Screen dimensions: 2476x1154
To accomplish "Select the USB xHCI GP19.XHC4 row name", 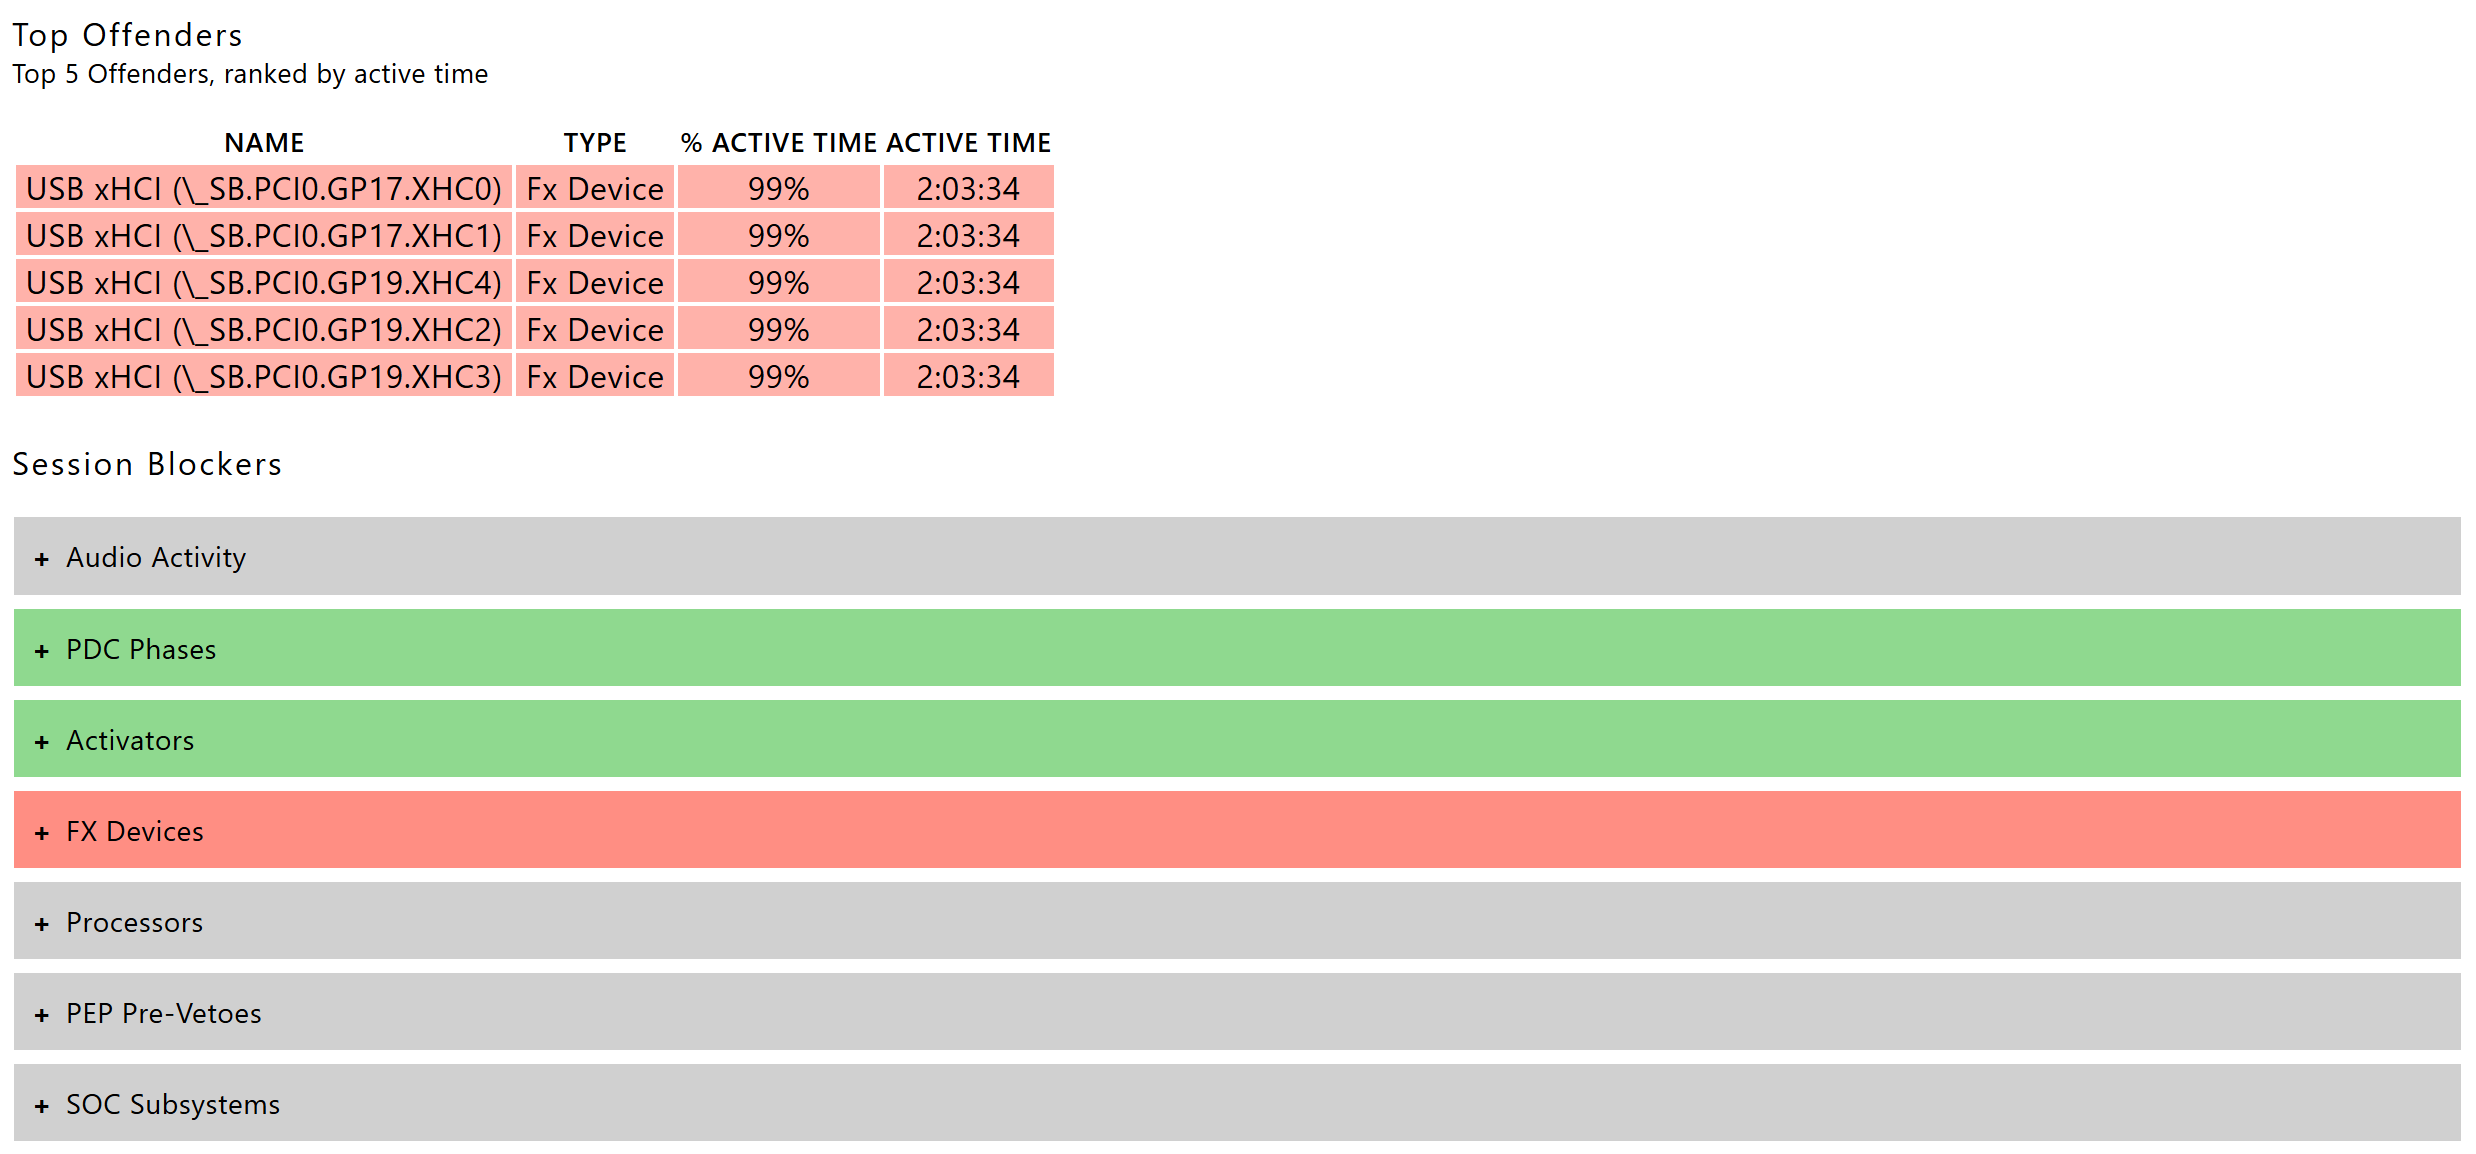I will [x=264, y=283].
